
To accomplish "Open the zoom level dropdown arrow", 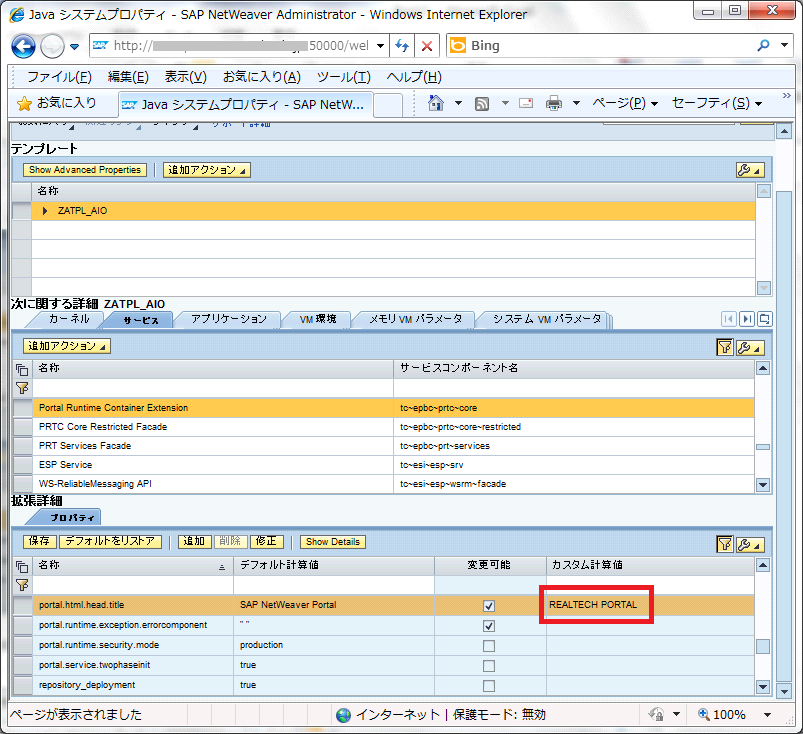I will (767, 715).
